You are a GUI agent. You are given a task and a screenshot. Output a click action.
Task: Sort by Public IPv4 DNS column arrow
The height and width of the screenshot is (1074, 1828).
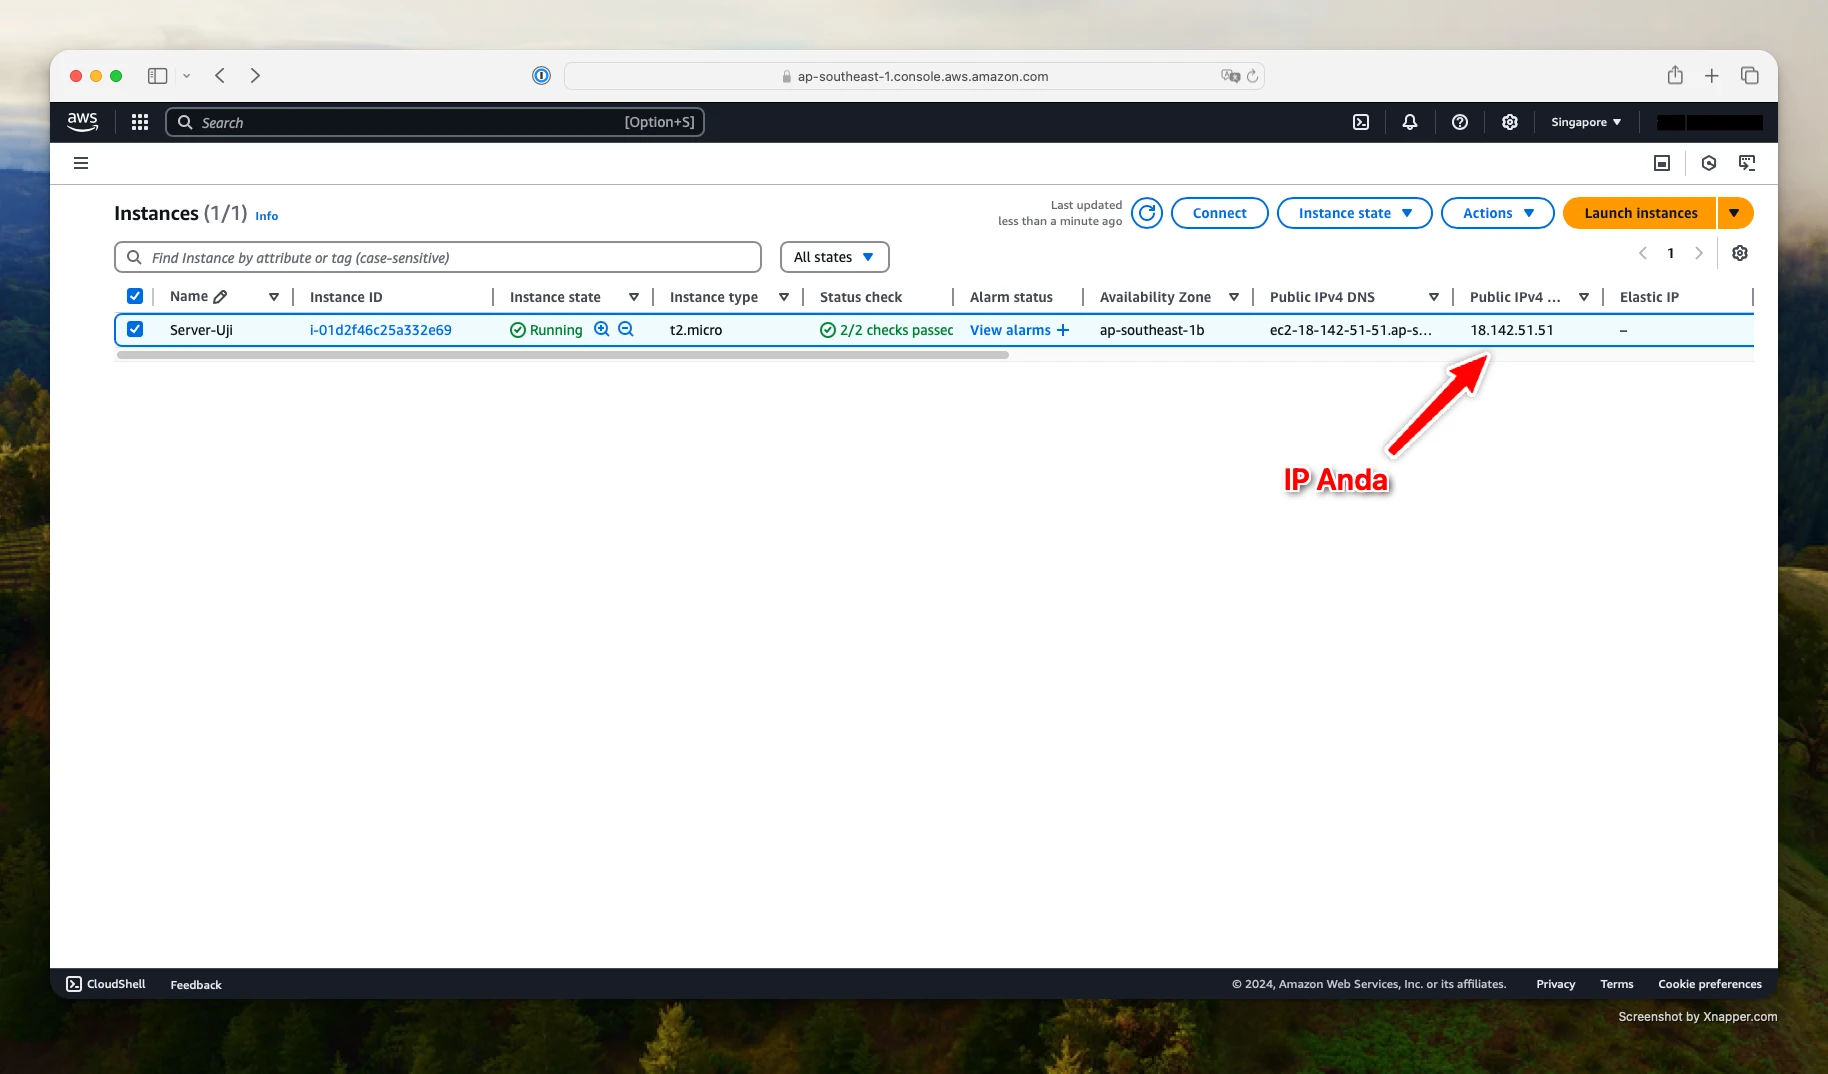1434,297
